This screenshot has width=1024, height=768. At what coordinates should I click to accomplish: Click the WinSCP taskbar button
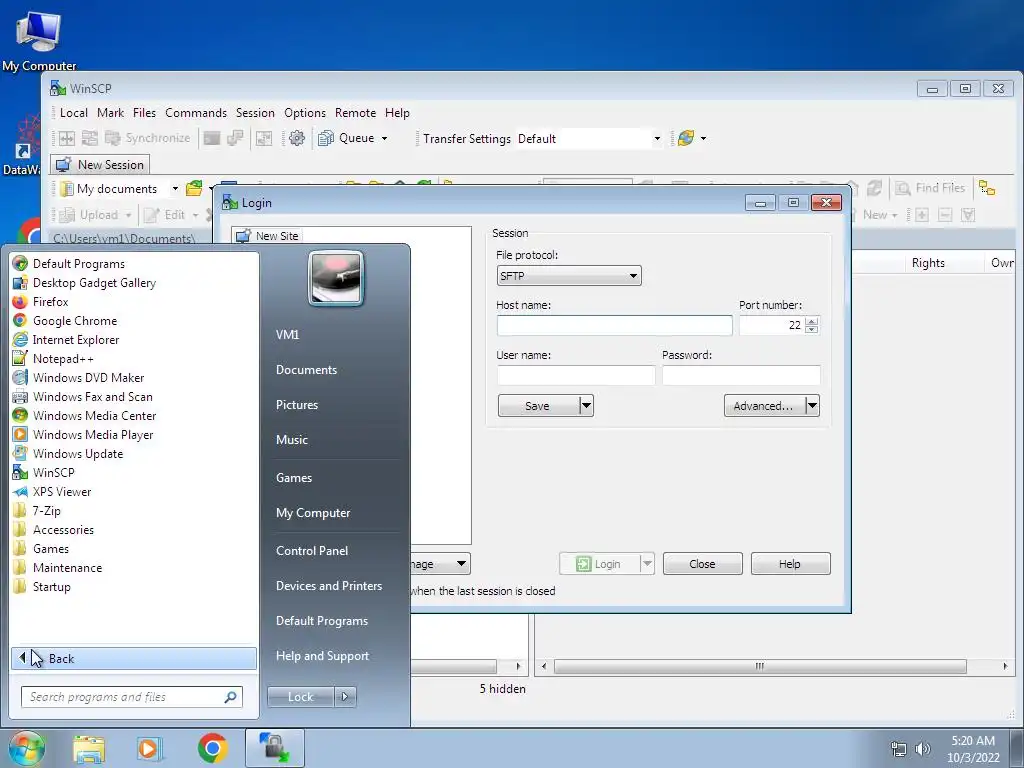pos(275,748)
